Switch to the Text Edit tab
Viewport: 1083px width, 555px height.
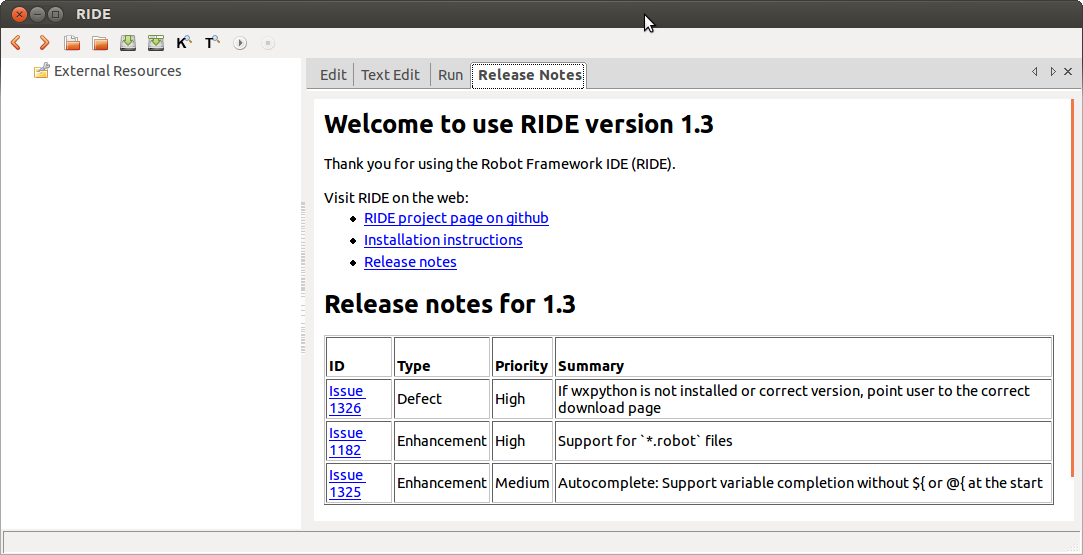click(390, 75)
